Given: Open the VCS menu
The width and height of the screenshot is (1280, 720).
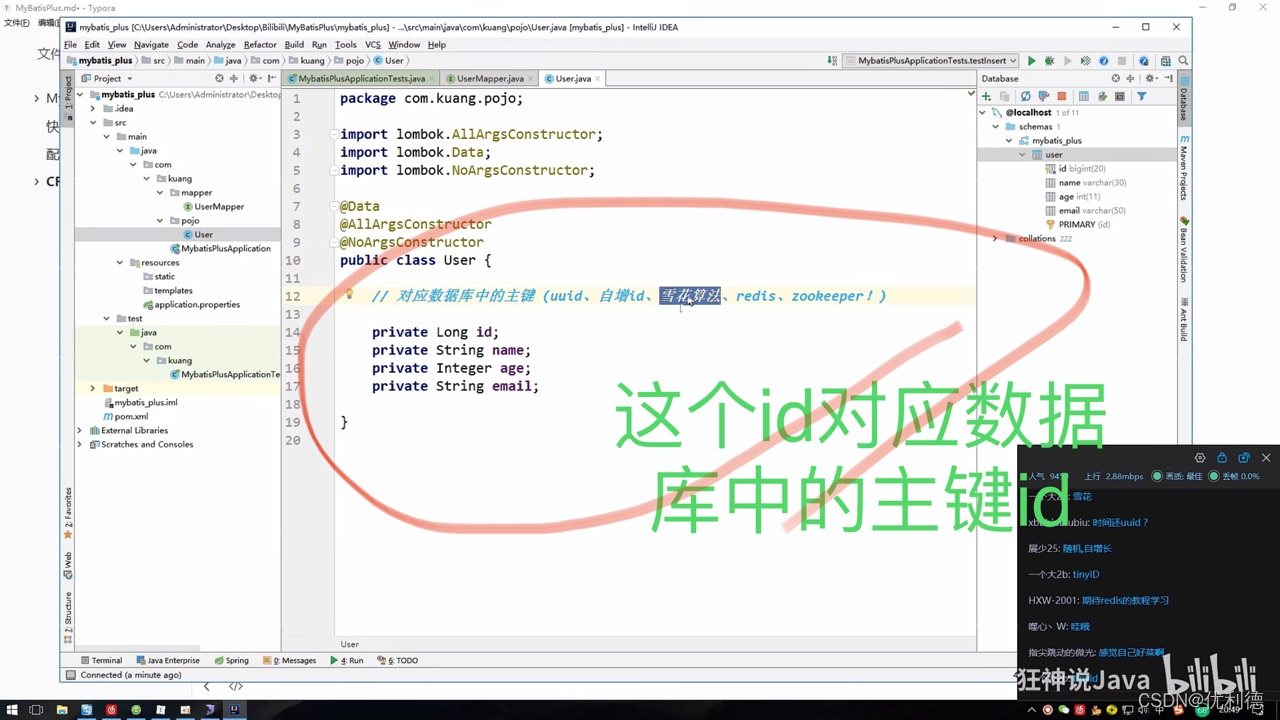Looking at the screenshot, I should (372, 44).
